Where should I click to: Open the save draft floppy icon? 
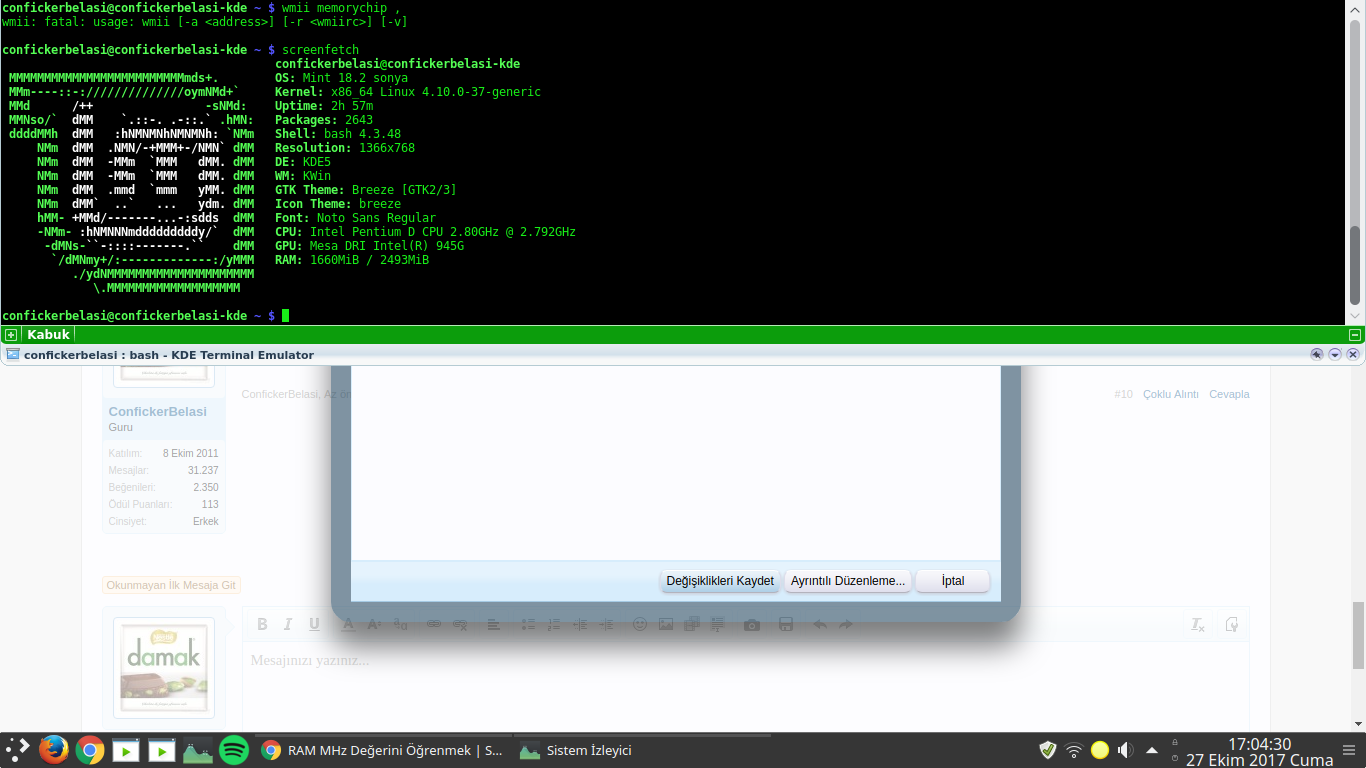coord(786,624)
